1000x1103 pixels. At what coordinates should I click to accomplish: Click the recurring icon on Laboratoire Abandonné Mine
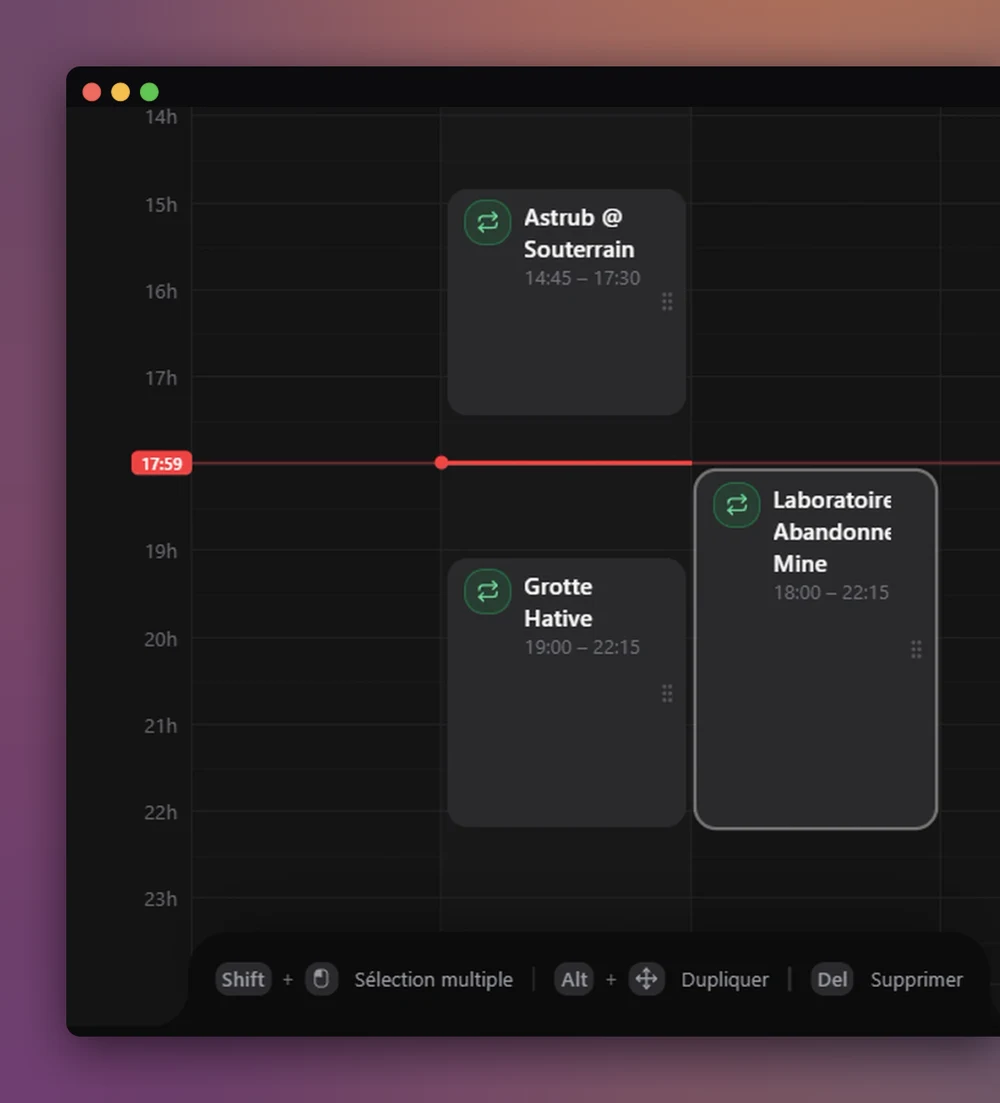pyautogui.click(x=736, y=504)
